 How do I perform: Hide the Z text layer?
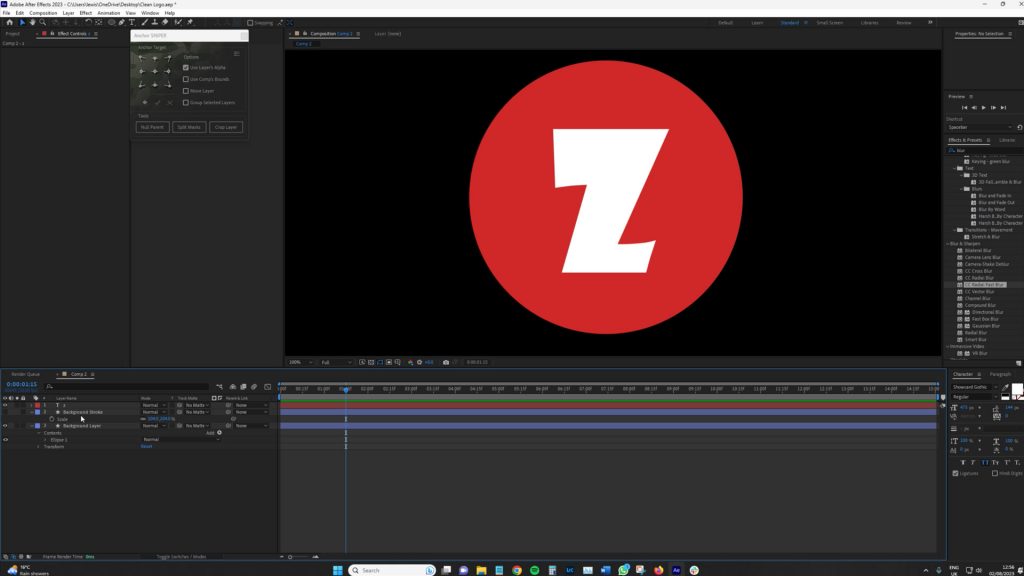(x=5, y=405)
